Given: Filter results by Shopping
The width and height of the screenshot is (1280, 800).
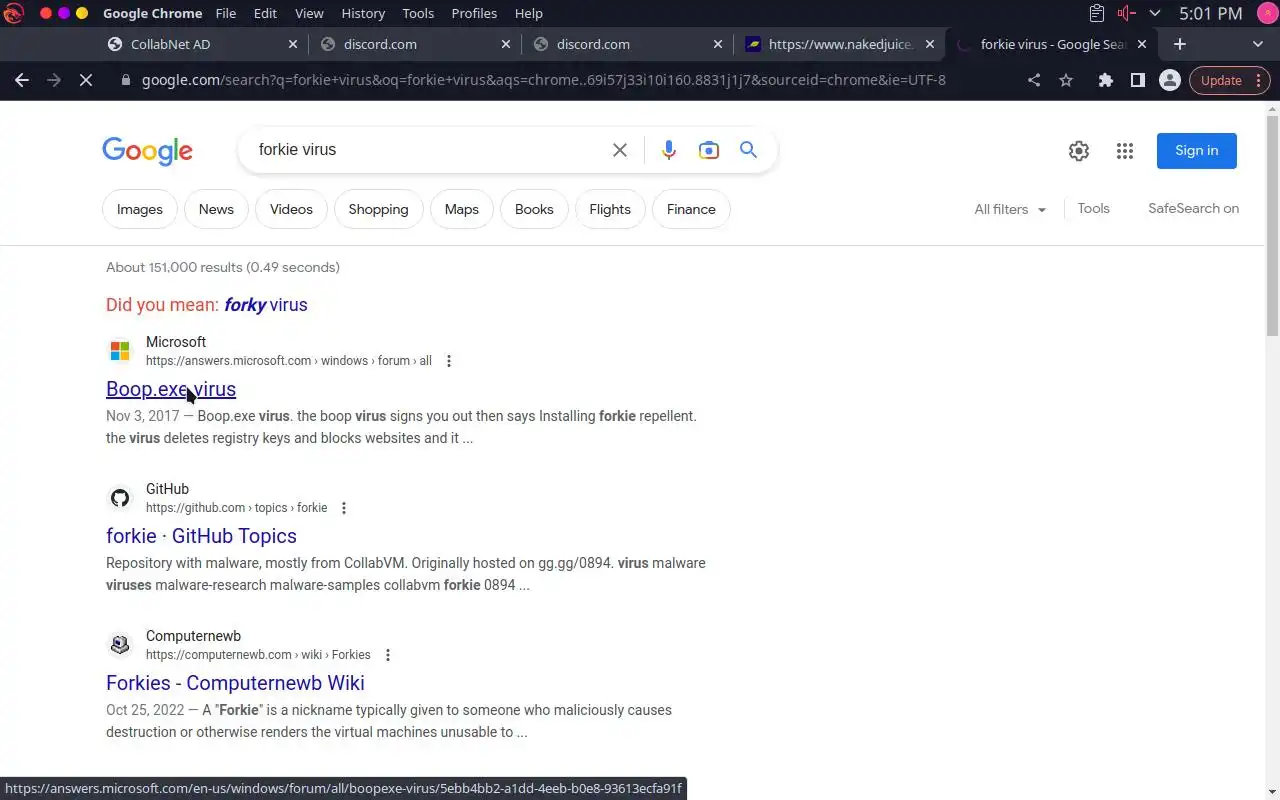Looking at the screenshot, I should pos(378,209).
